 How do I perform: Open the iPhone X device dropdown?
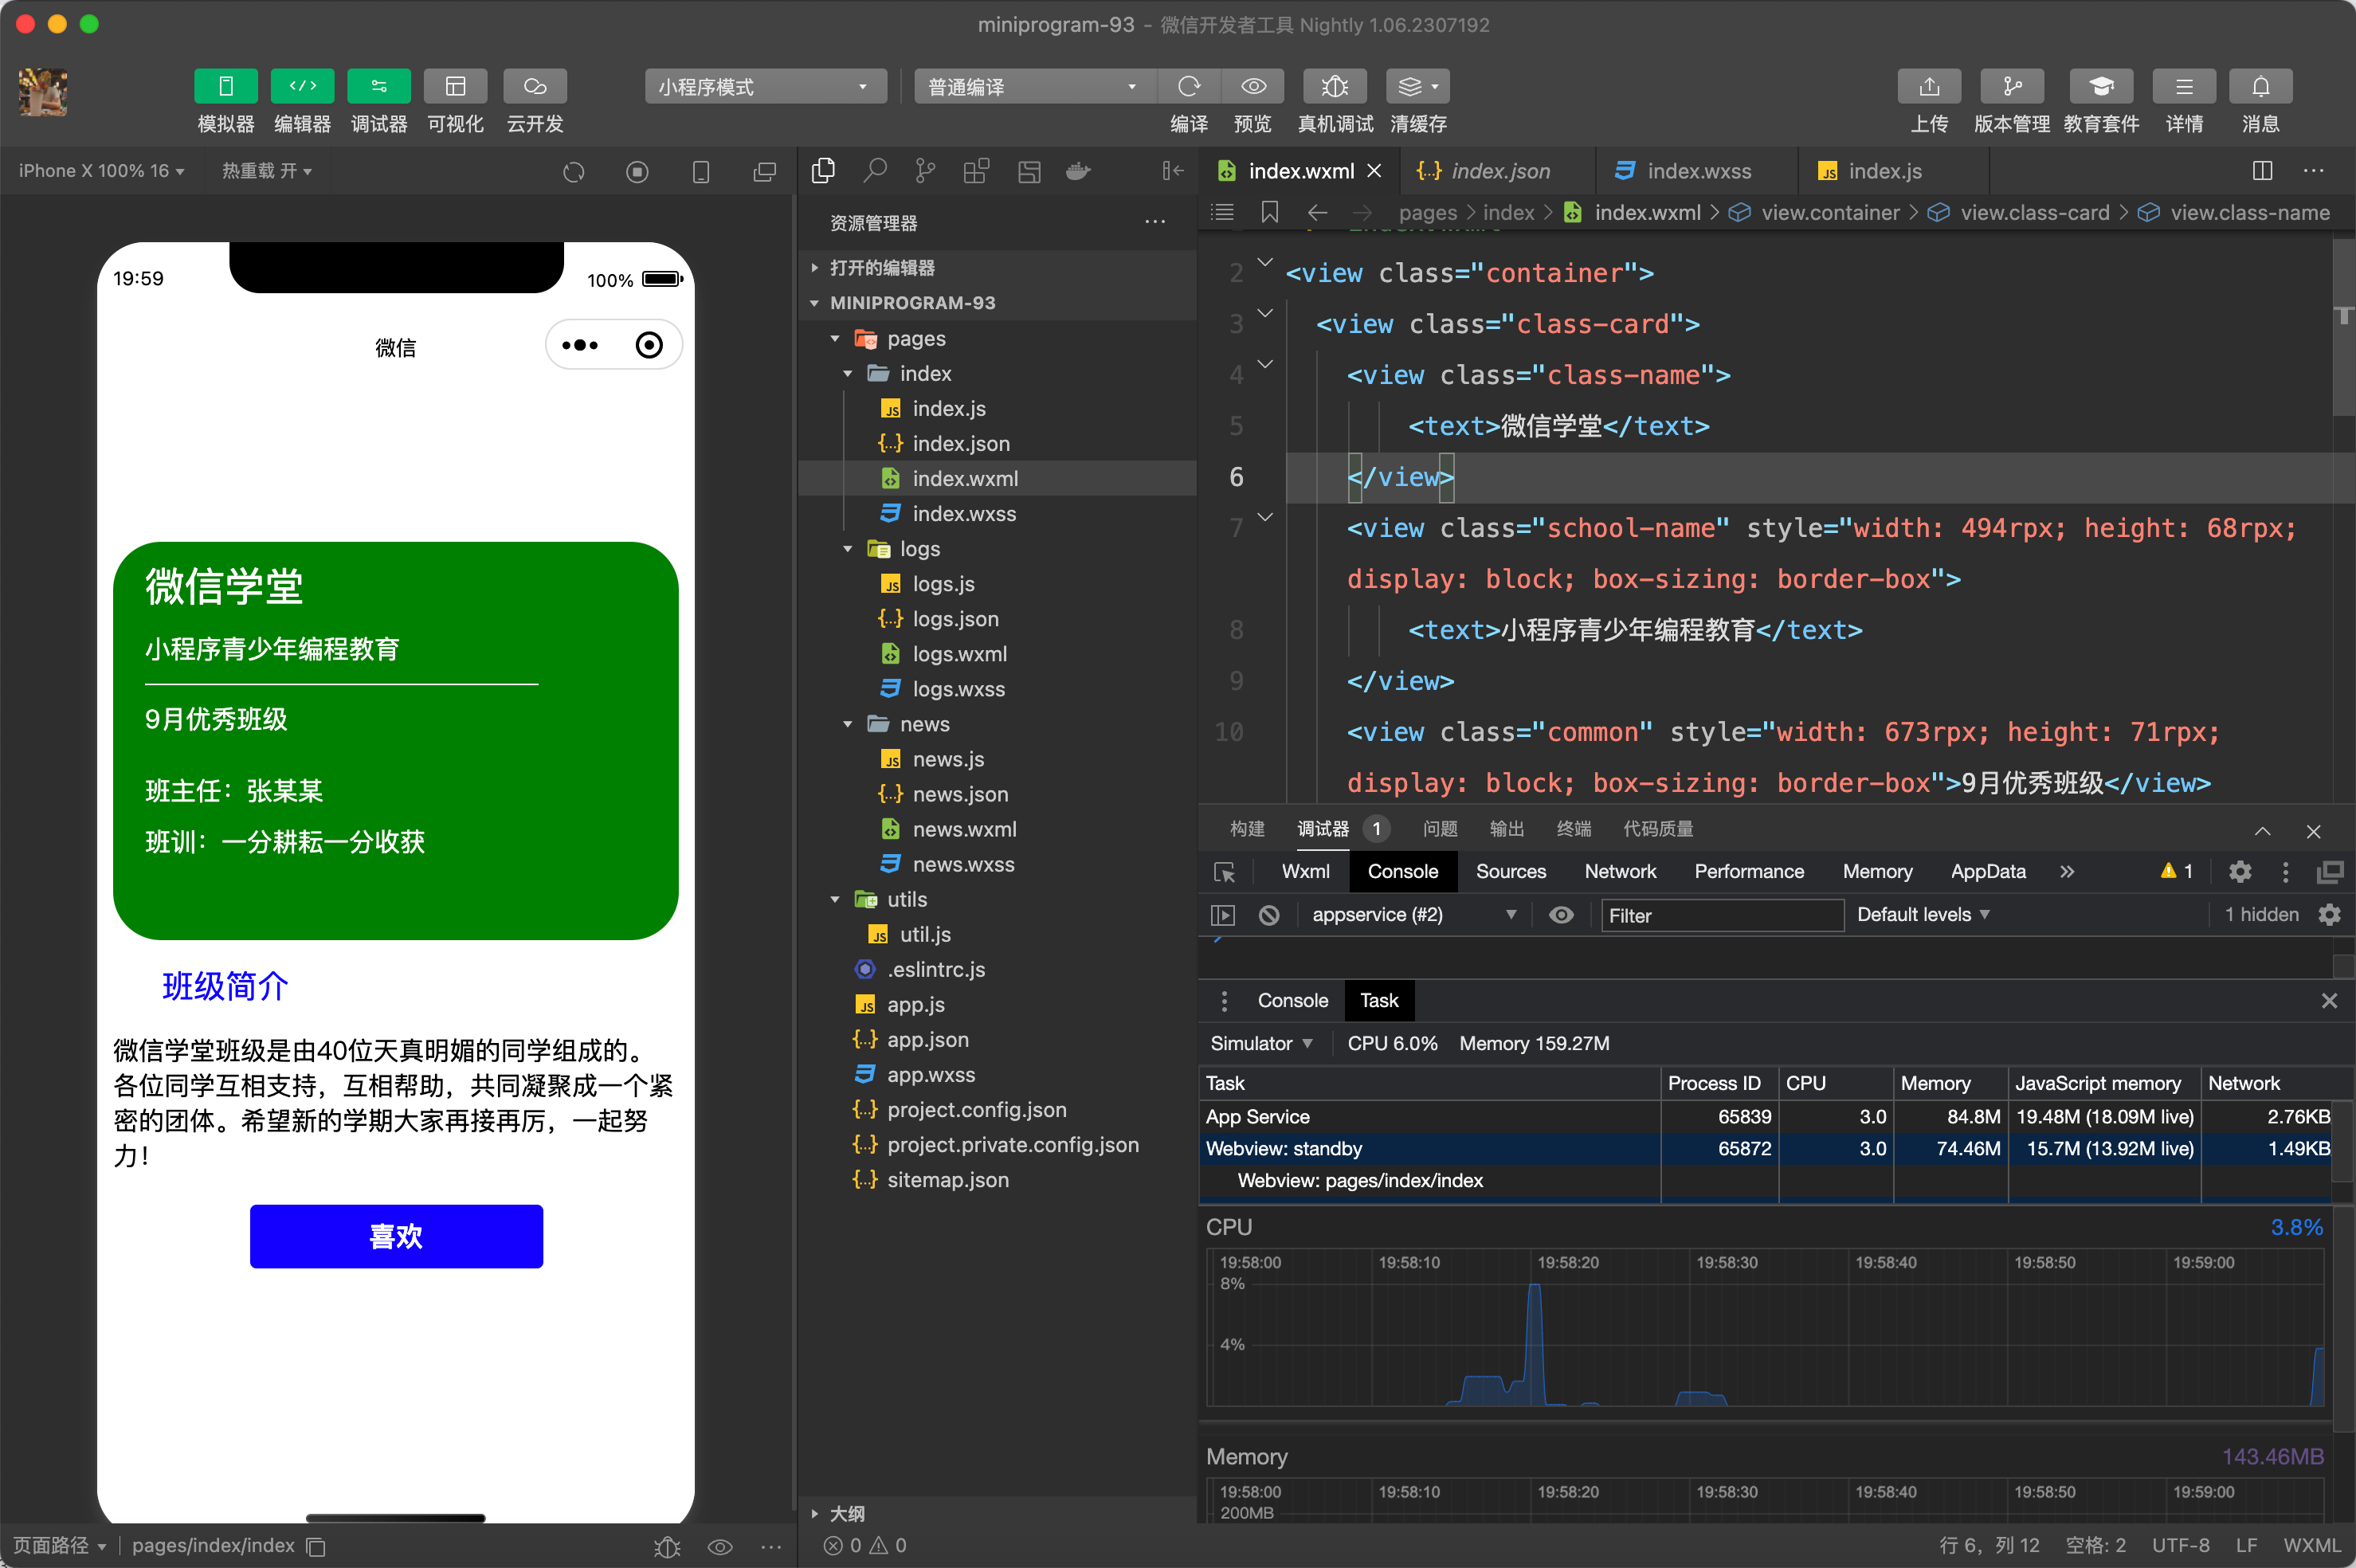point(101,171)
